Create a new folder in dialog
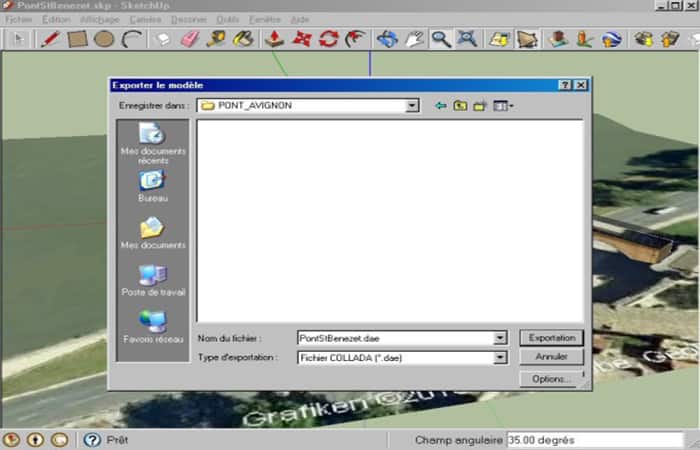 pos(480,106)
